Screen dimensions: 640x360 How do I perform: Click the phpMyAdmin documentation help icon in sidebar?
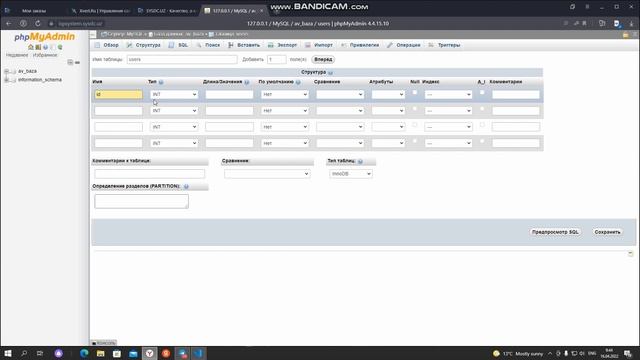(x=45, y=47)
